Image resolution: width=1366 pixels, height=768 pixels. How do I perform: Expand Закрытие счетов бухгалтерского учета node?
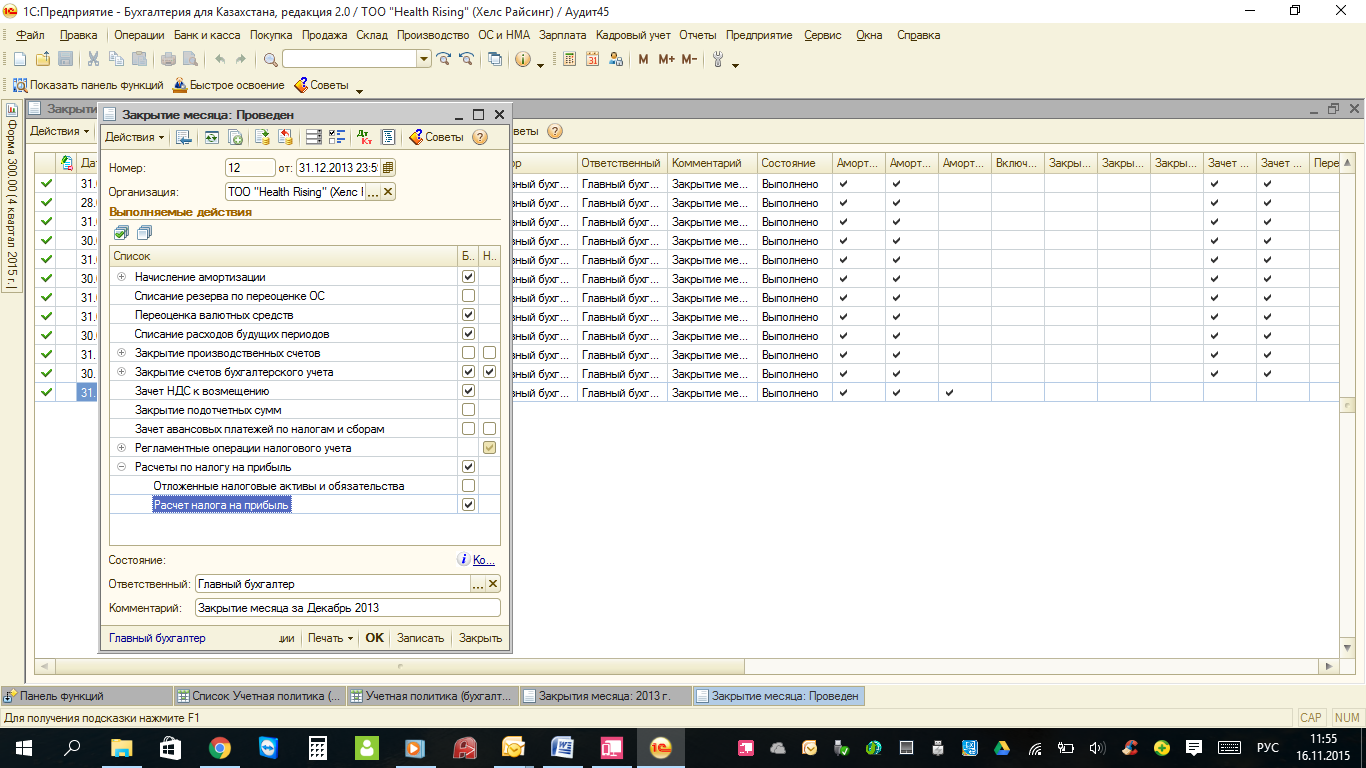(122, 372)
